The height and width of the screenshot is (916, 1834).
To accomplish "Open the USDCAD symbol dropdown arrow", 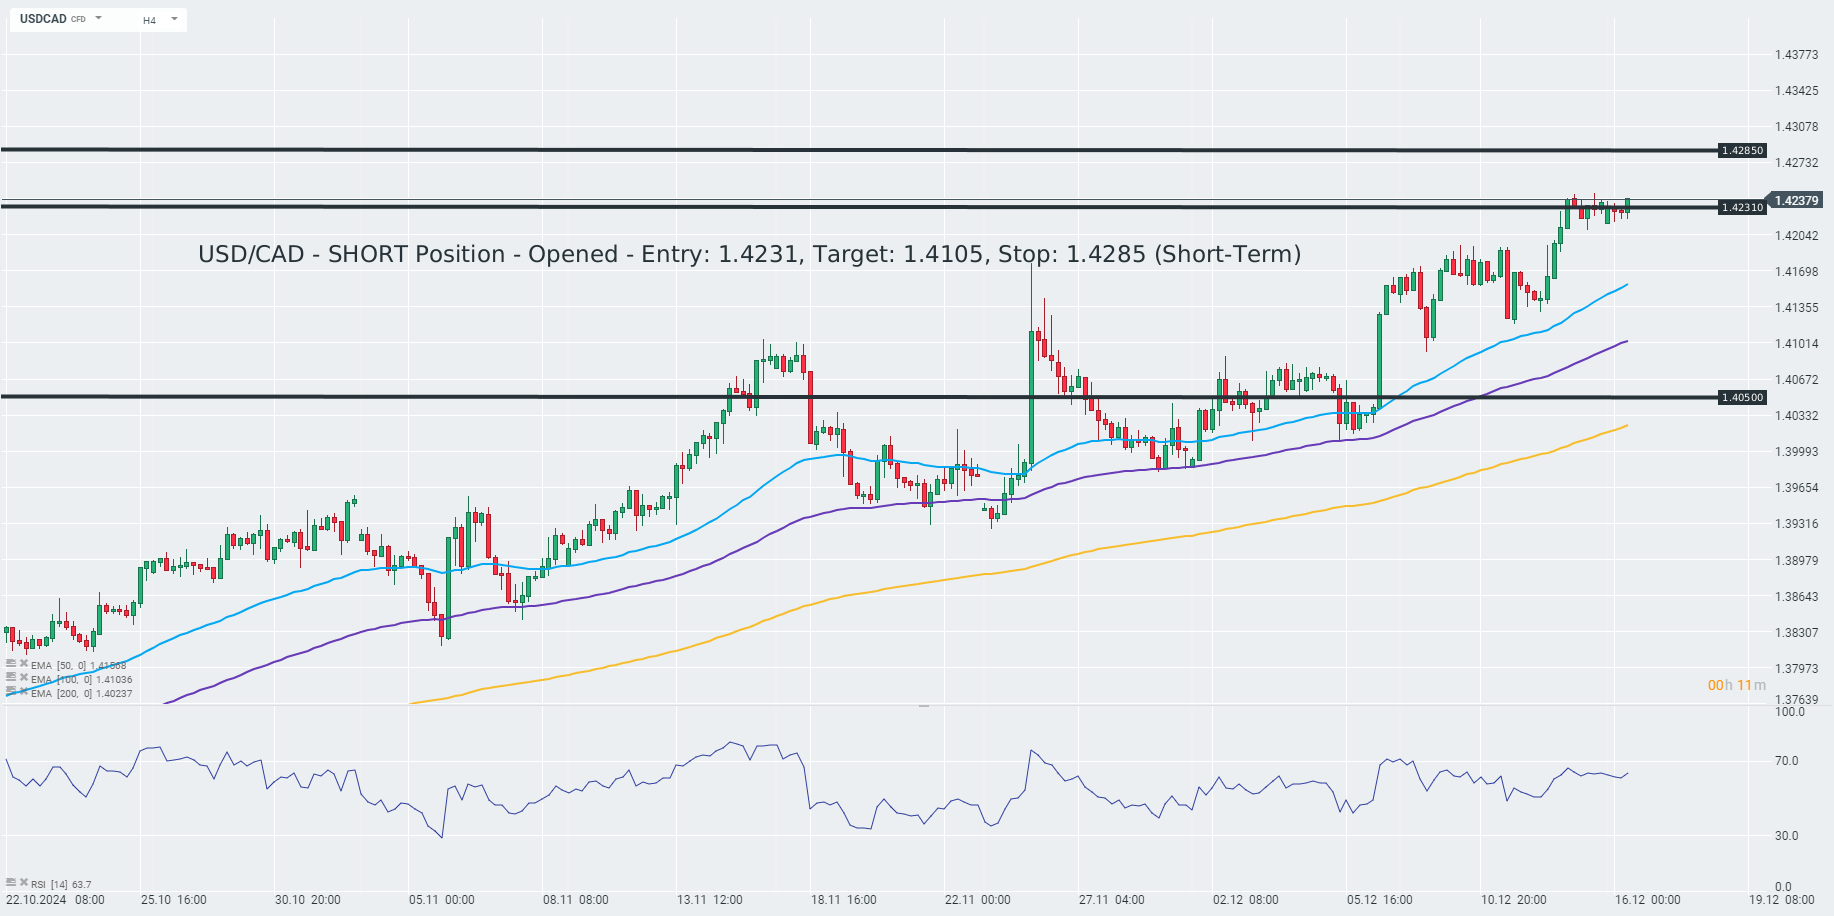I will click(99, 19).
